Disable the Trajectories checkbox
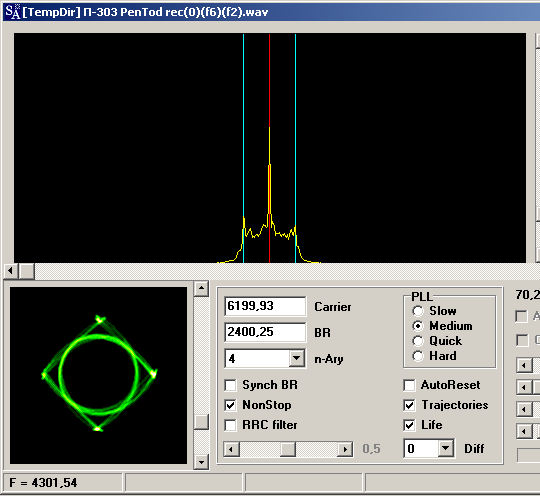The width and height of the screenshot is (540, 496). [409, 405]
